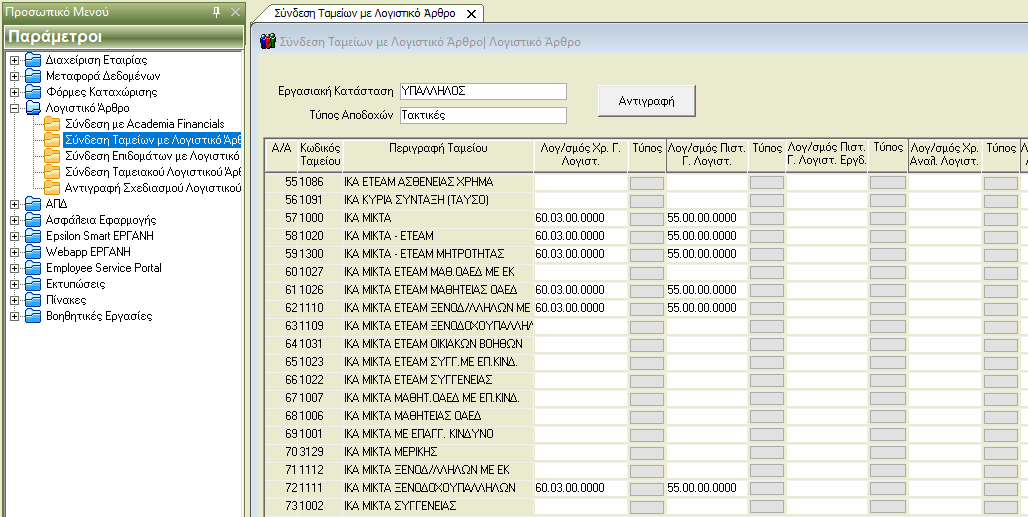Viewport: 1028px width, 517px height.
Task: Click the Epsilon Smart ΕΡΓΑΝΗ folder icon
Action: (34, 236)
